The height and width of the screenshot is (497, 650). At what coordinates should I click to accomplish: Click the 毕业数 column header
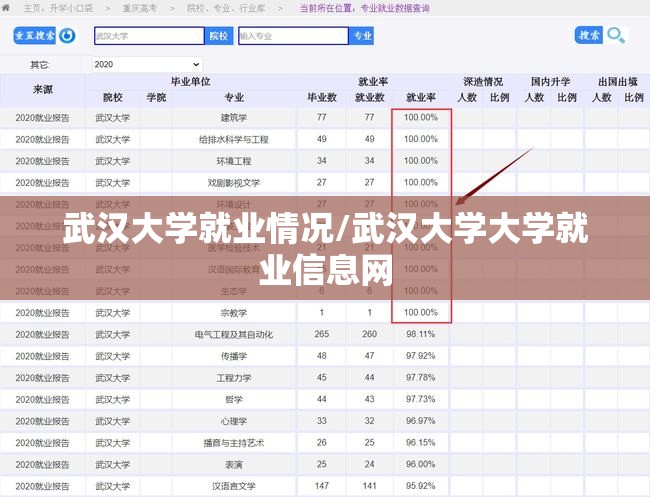pyautogui.click(x=322, y=98)
